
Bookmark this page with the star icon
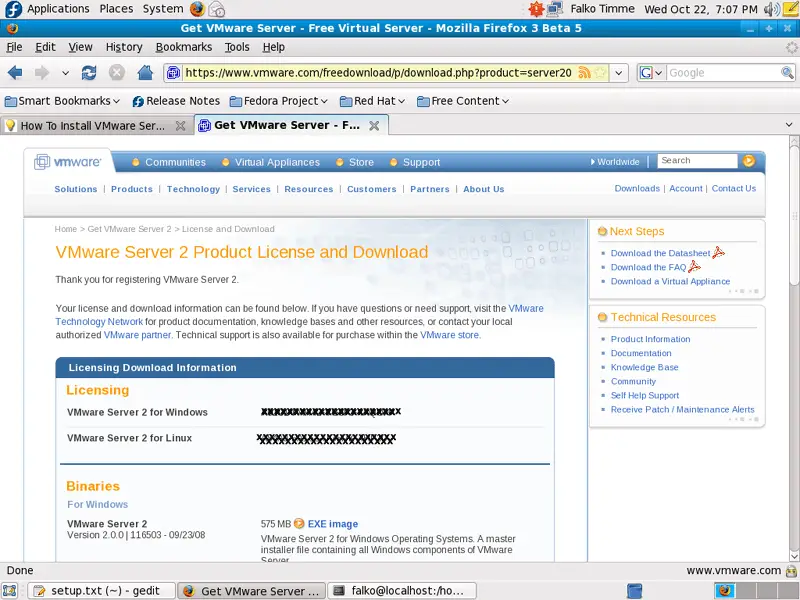[x=601, y=73]
